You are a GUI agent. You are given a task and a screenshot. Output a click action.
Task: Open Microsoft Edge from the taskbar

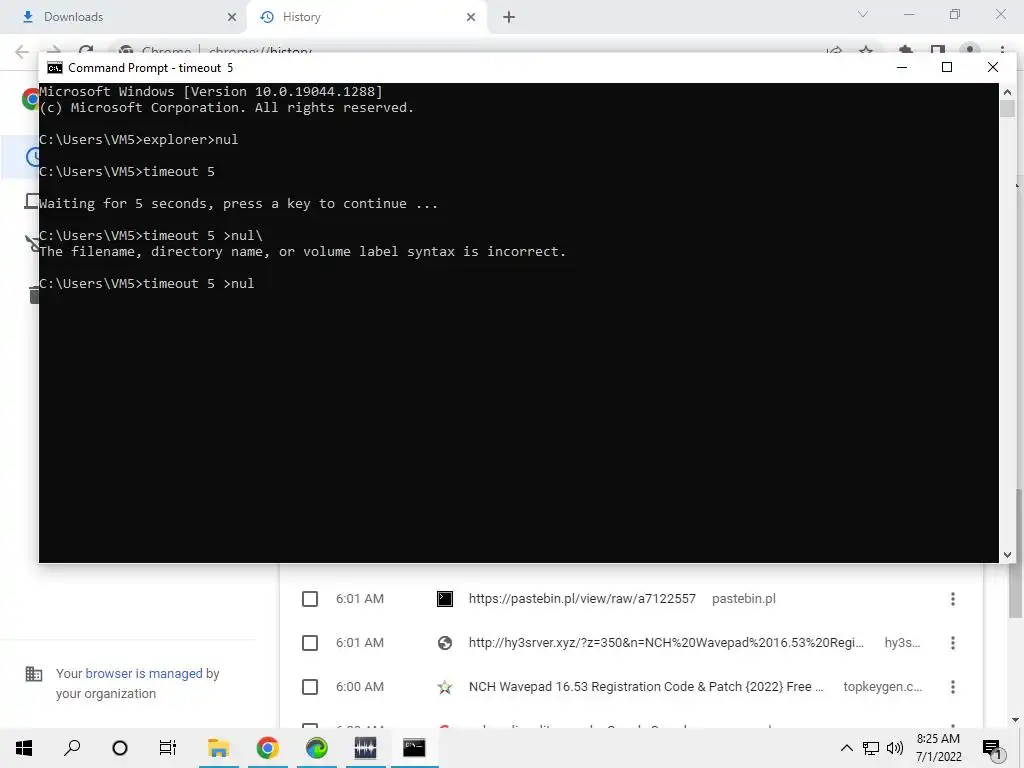[317, 748]
